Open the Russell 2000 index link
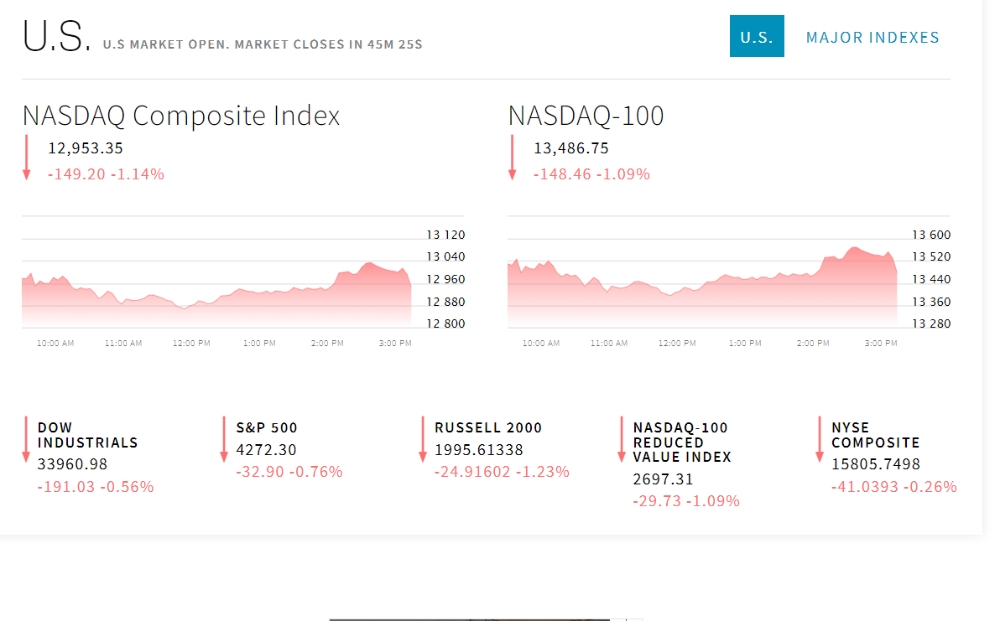This screenshot has height=621, width=1000. pyautogui.click(x=488, y=428)
